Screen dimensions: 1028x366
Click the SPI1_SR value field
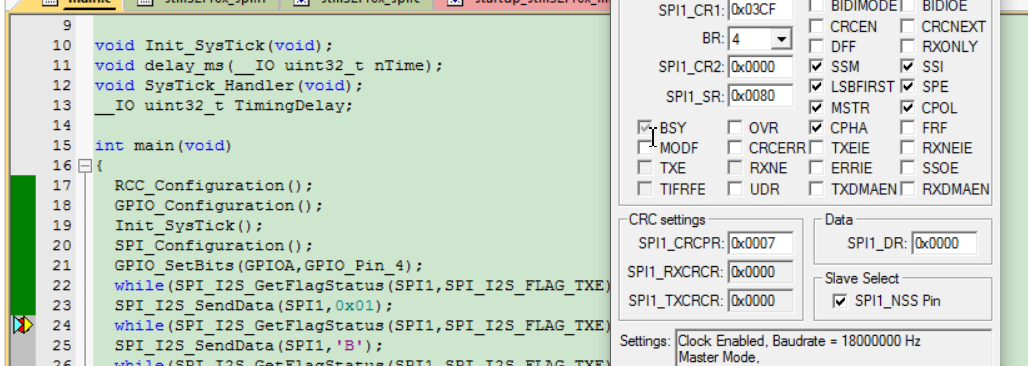761,96
